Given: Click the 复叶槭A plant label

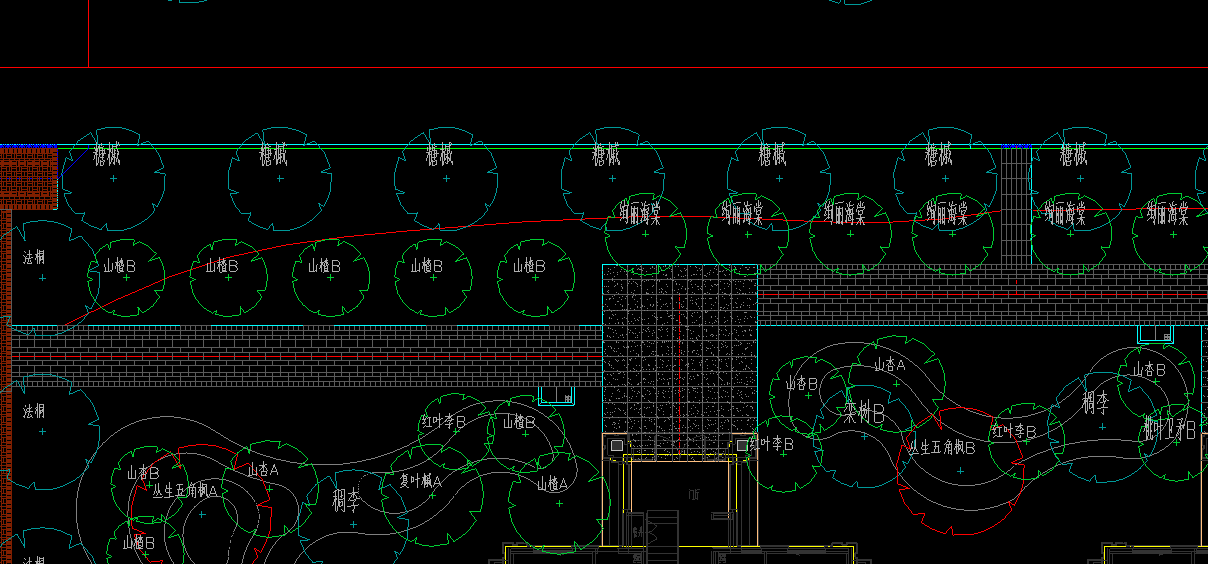Looking at the screenshot, I should tap(420, 480).
